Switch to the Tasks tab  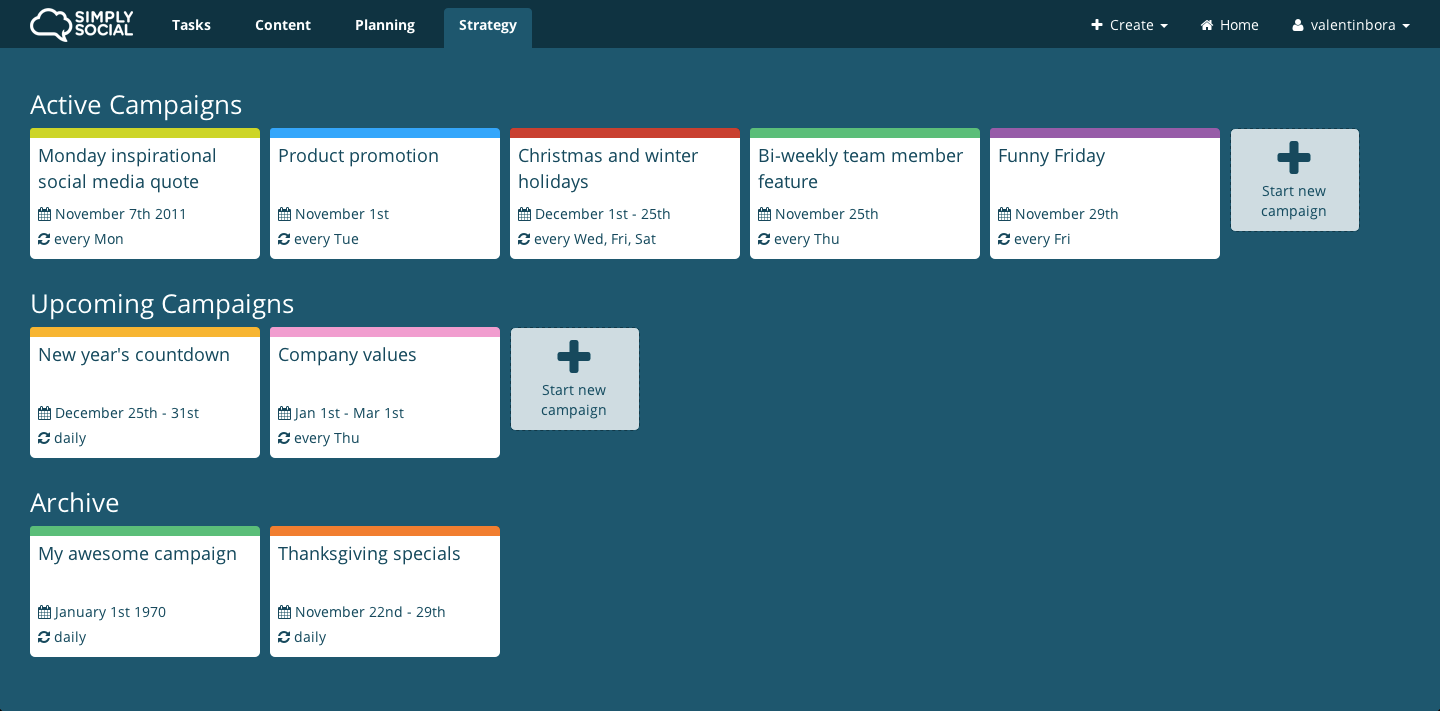pos(191,25)
